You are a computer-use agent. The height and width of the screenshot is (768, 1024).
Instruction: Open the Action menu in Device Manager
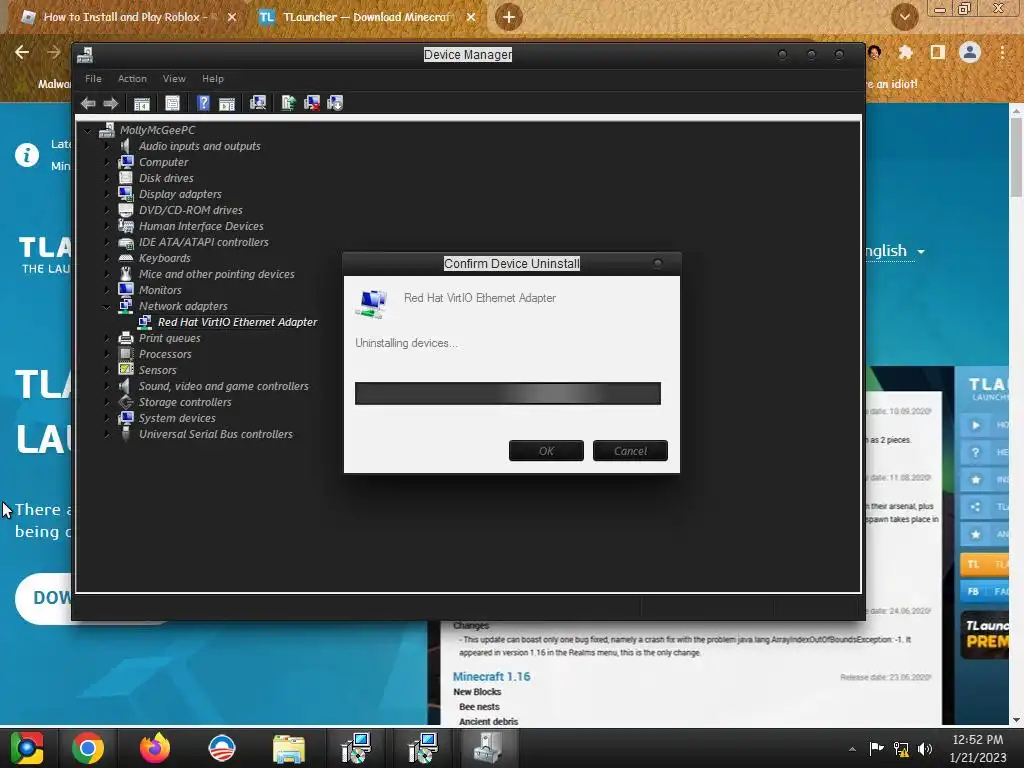132,78
